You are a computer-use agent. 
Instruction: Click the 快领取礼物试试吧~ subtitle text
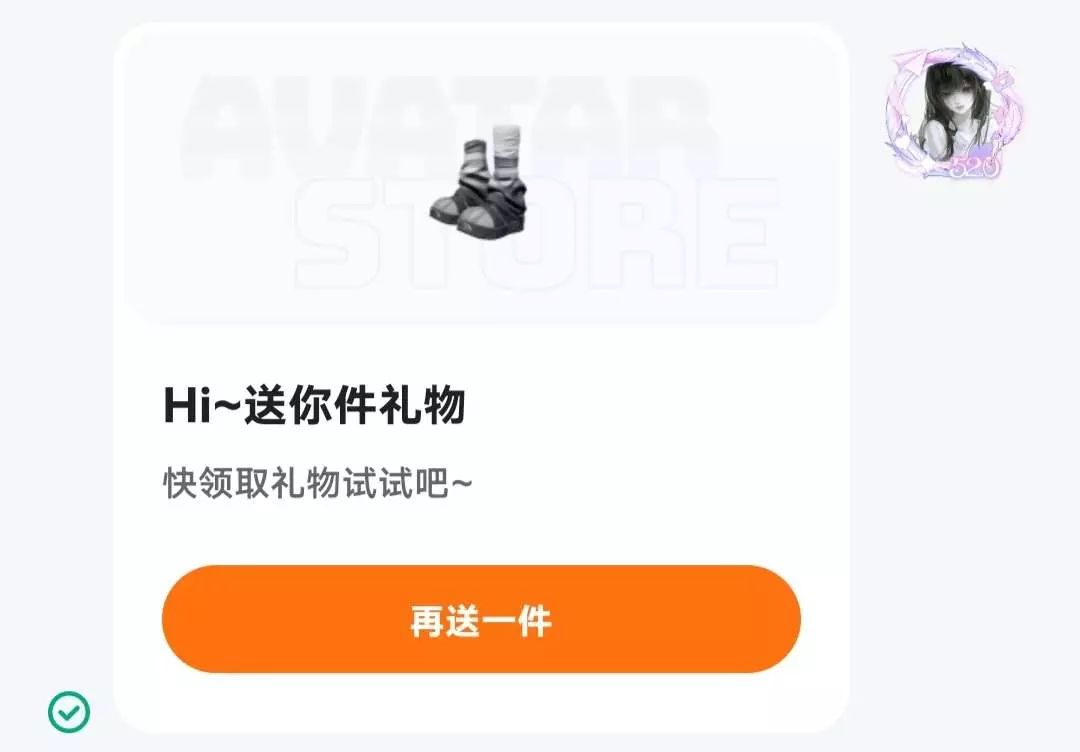pyautogui.click(x=318, y=483)
